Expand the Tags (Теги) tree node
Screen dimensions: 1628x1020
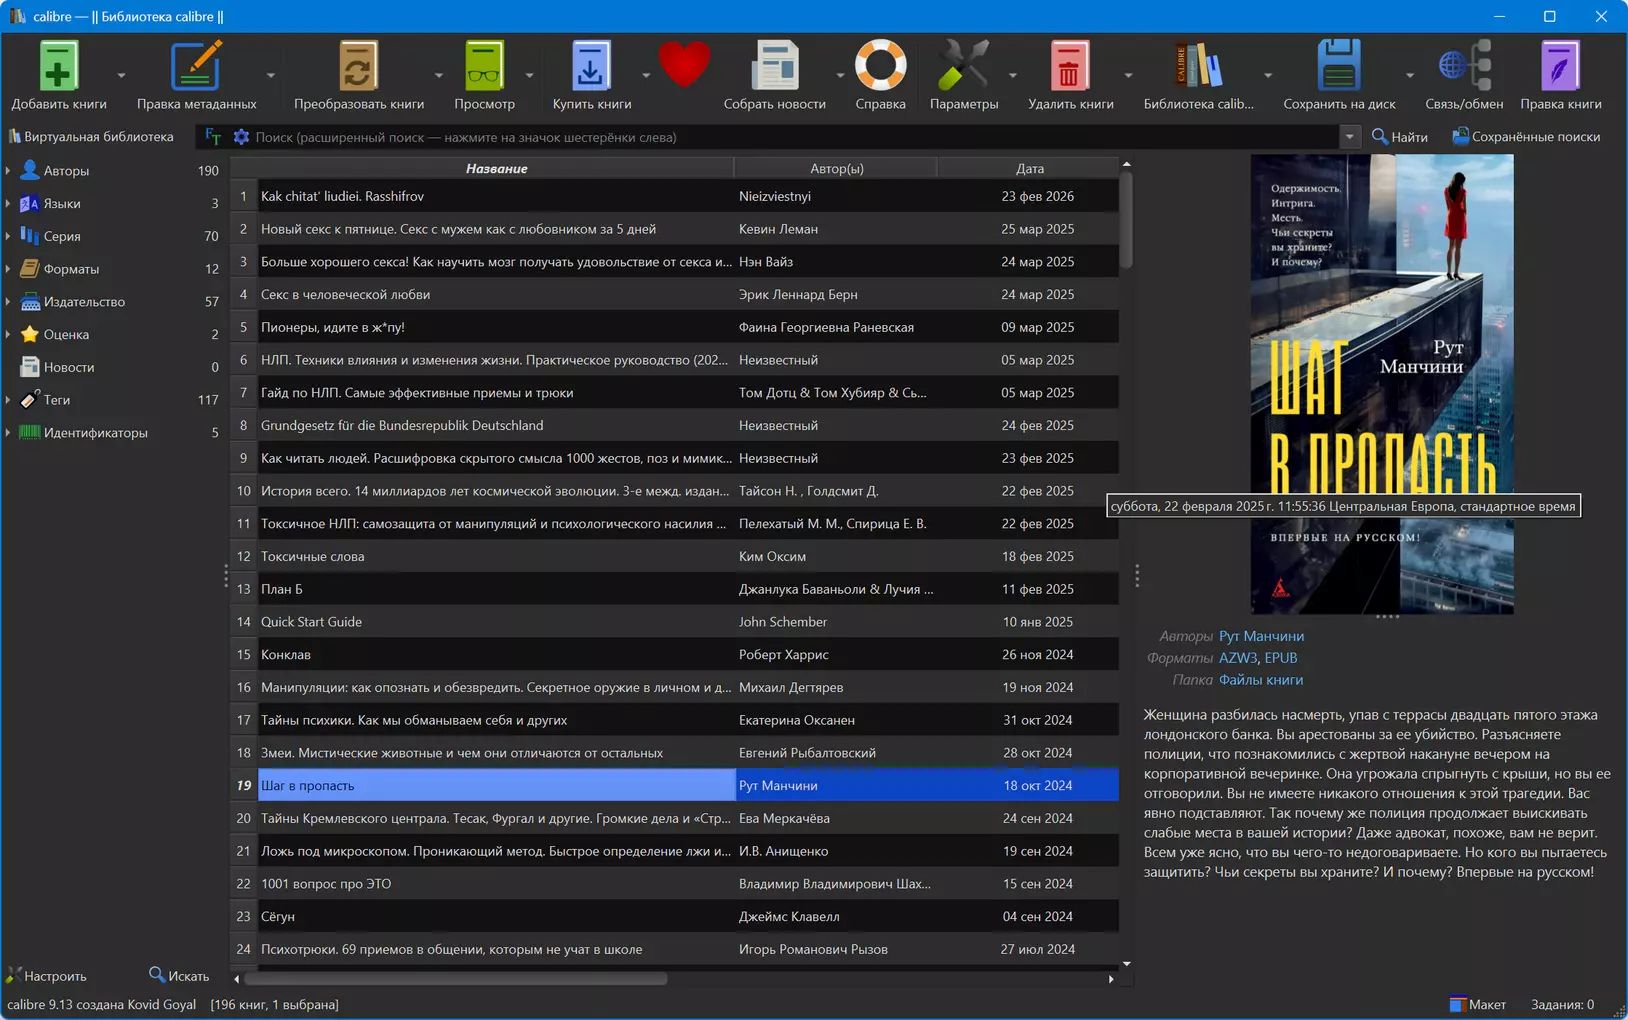tap(8, 400)
